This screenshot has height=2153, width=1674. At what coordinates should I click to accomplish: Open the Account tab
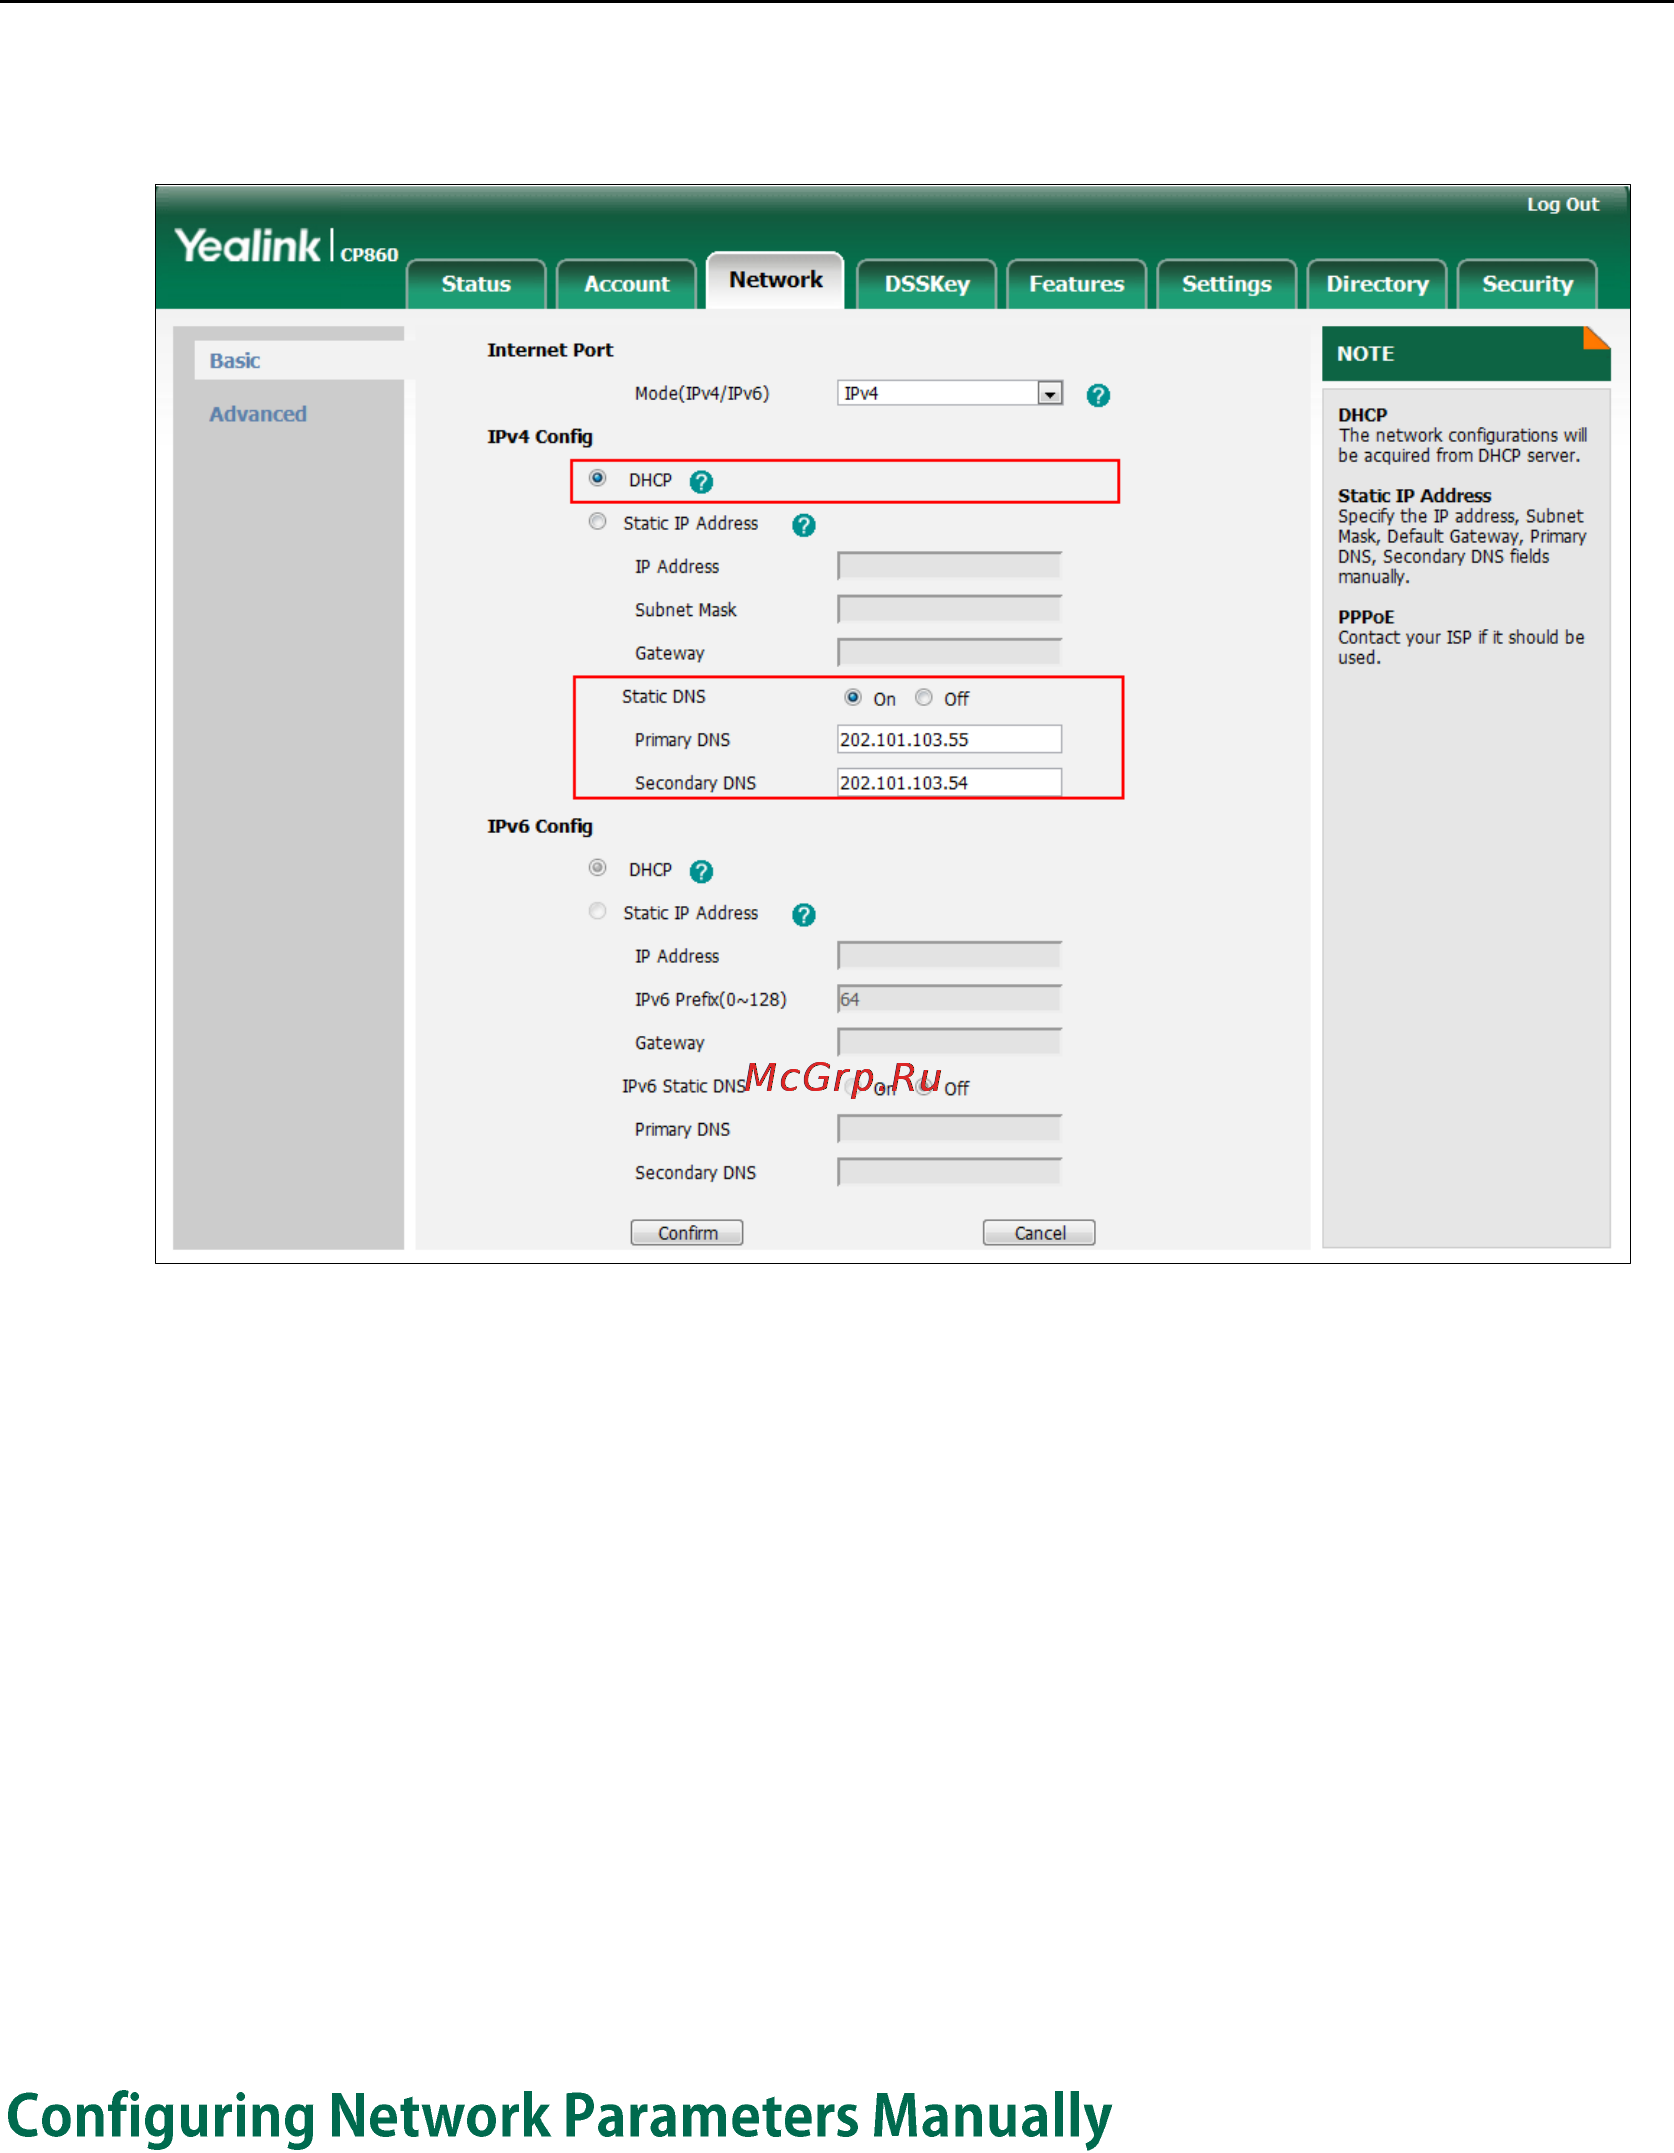click(x=627, y=284)
